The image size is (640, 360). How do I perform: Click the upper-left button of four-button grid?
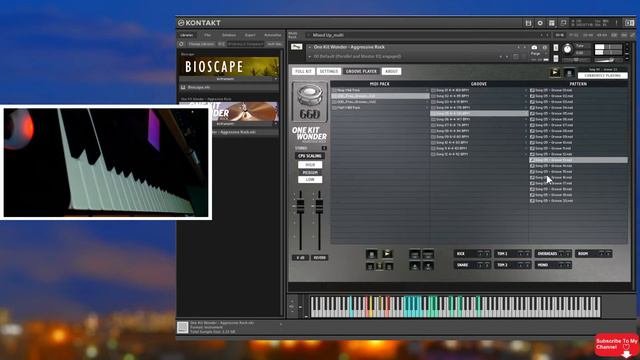415,254
